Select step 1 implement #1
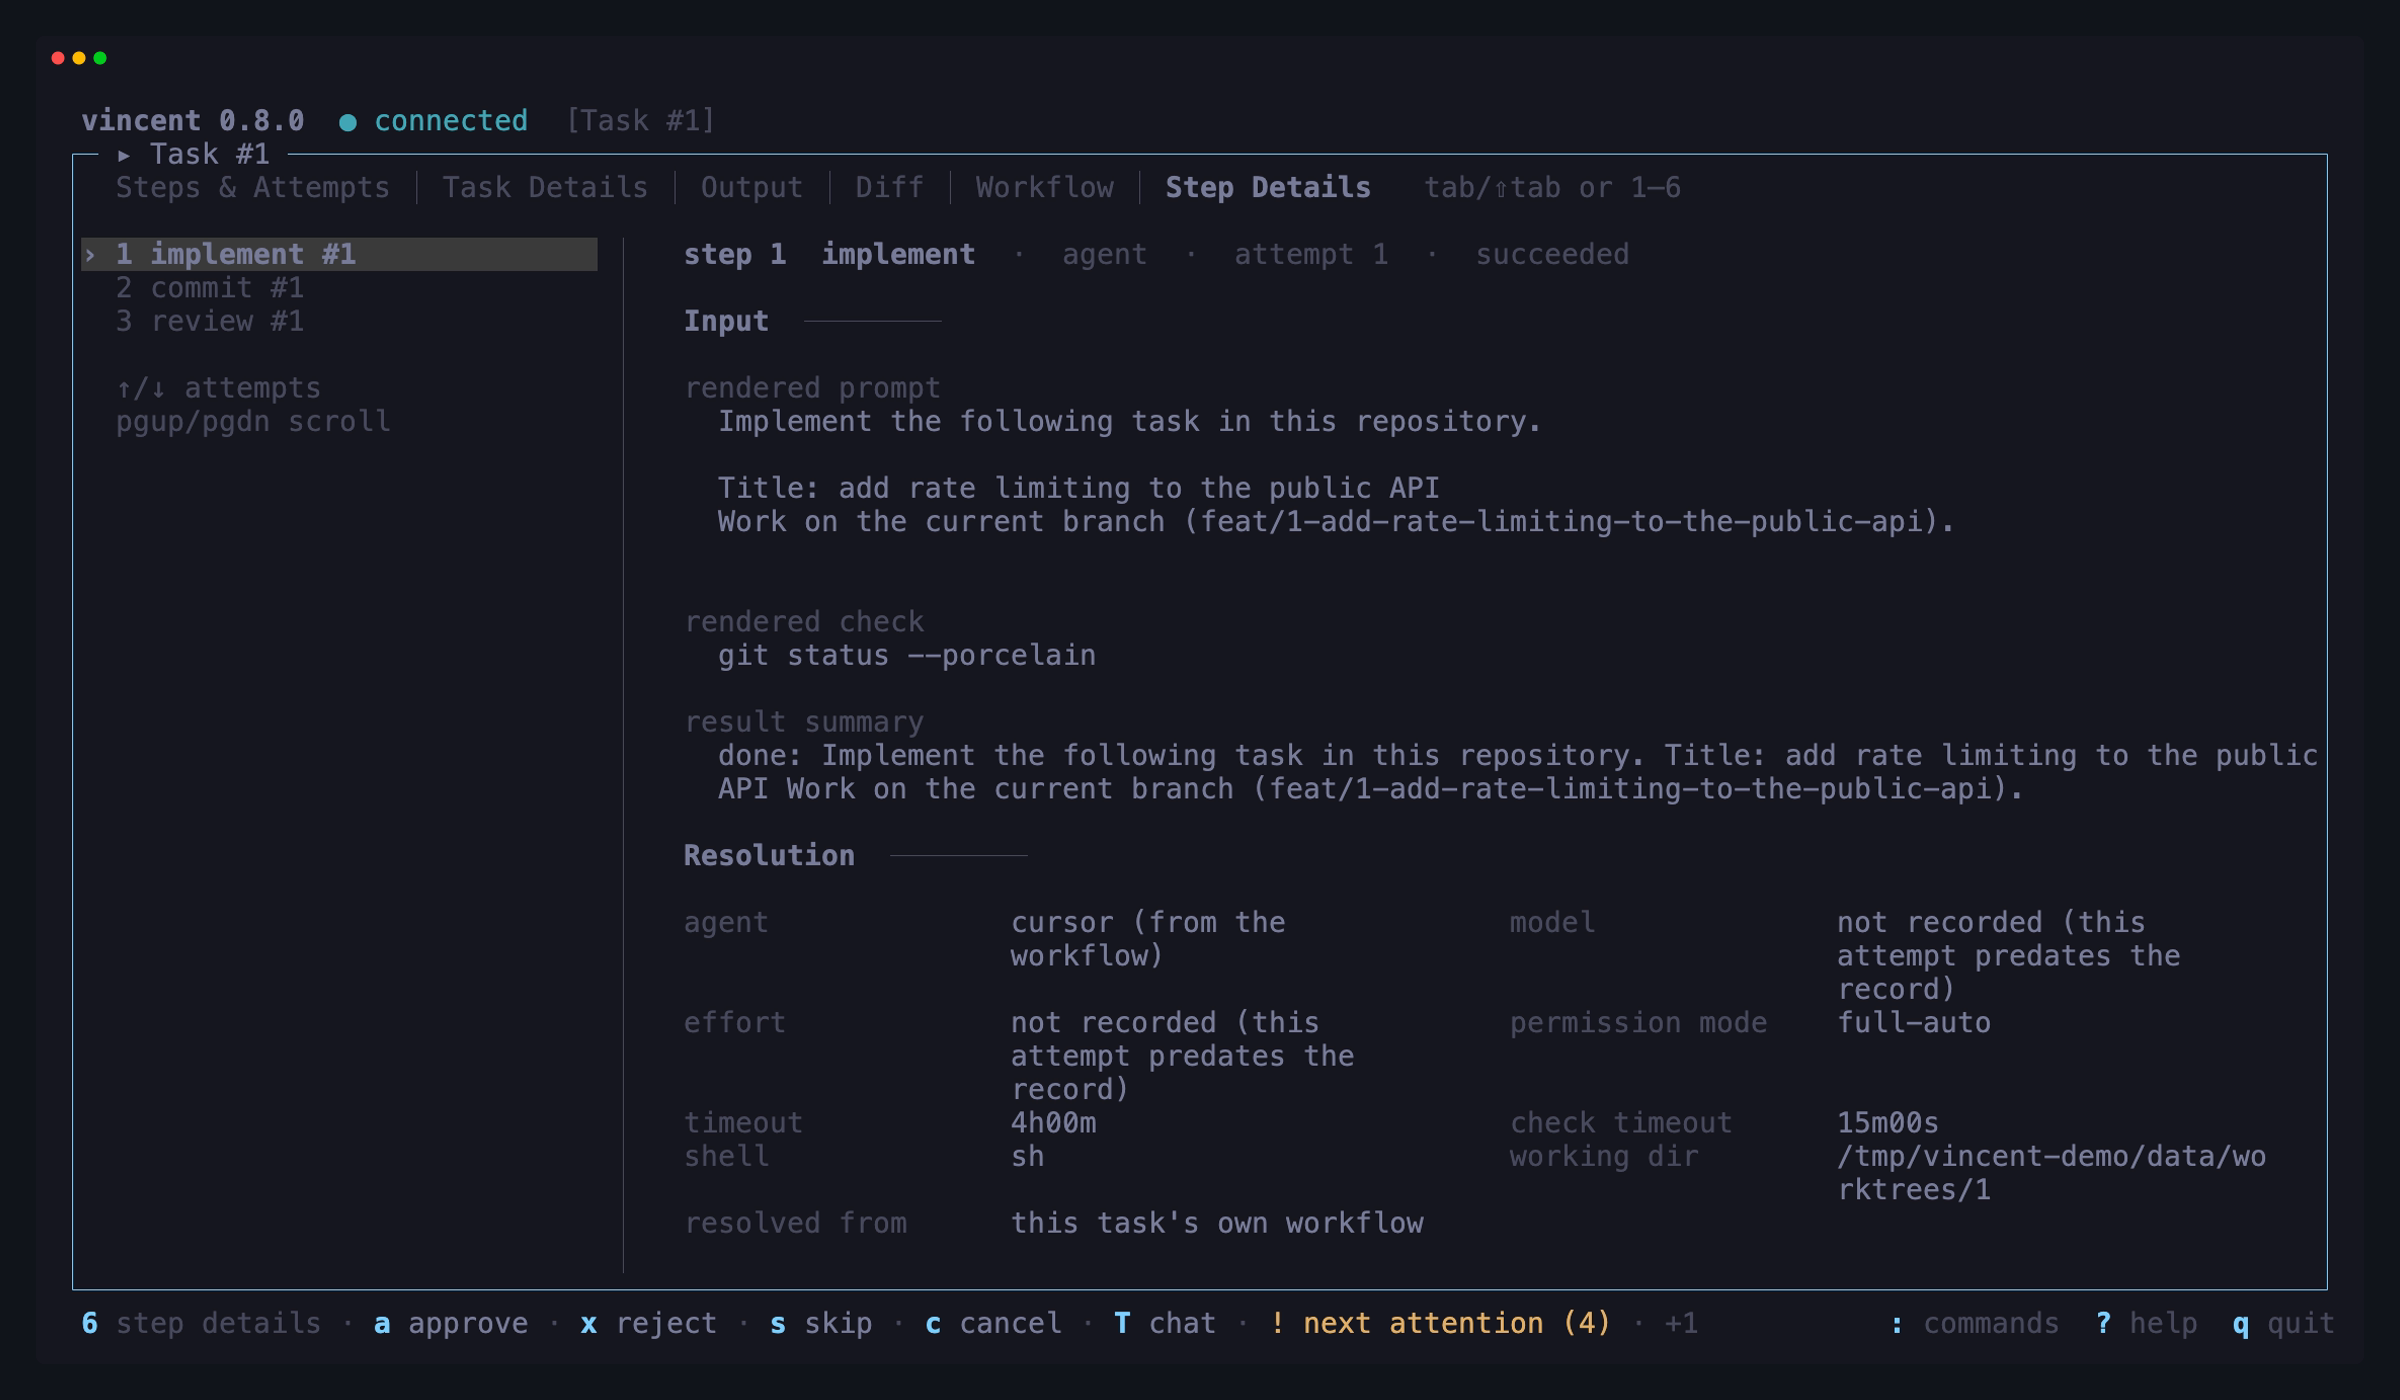The image size is (2400, 1400). pyautogui.click(x=339, y=254)
